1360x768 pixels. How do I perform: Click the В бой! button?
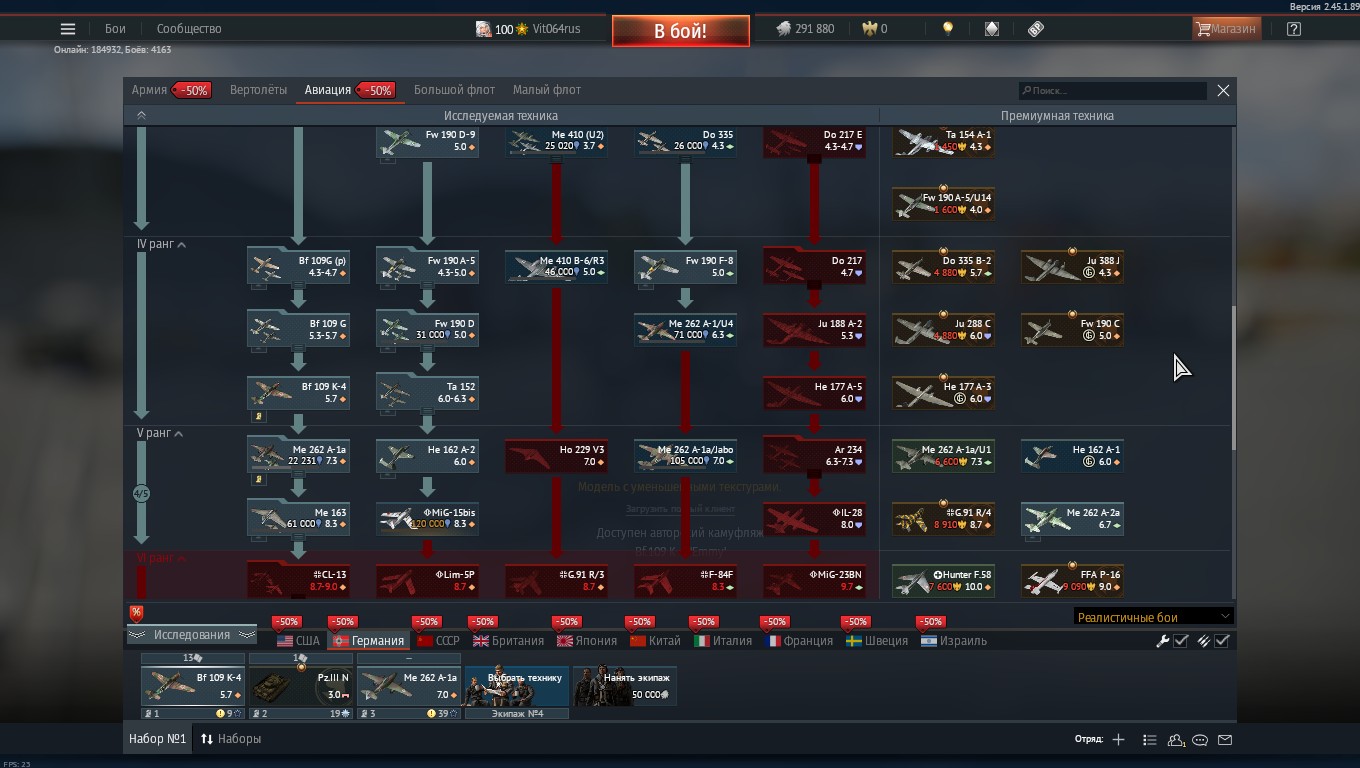[681, 31]
